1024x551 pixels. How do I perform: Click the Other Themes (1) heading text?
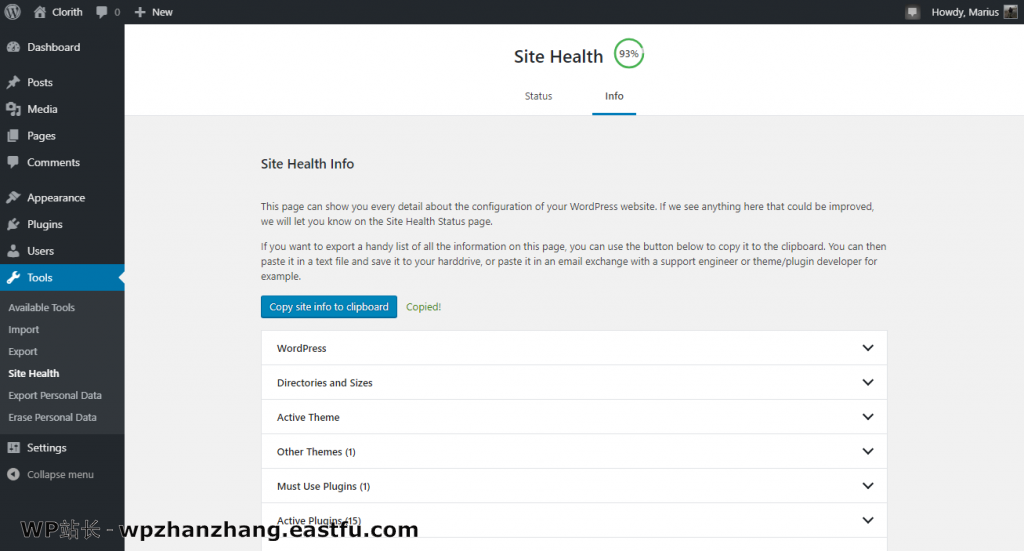[316, 452]
